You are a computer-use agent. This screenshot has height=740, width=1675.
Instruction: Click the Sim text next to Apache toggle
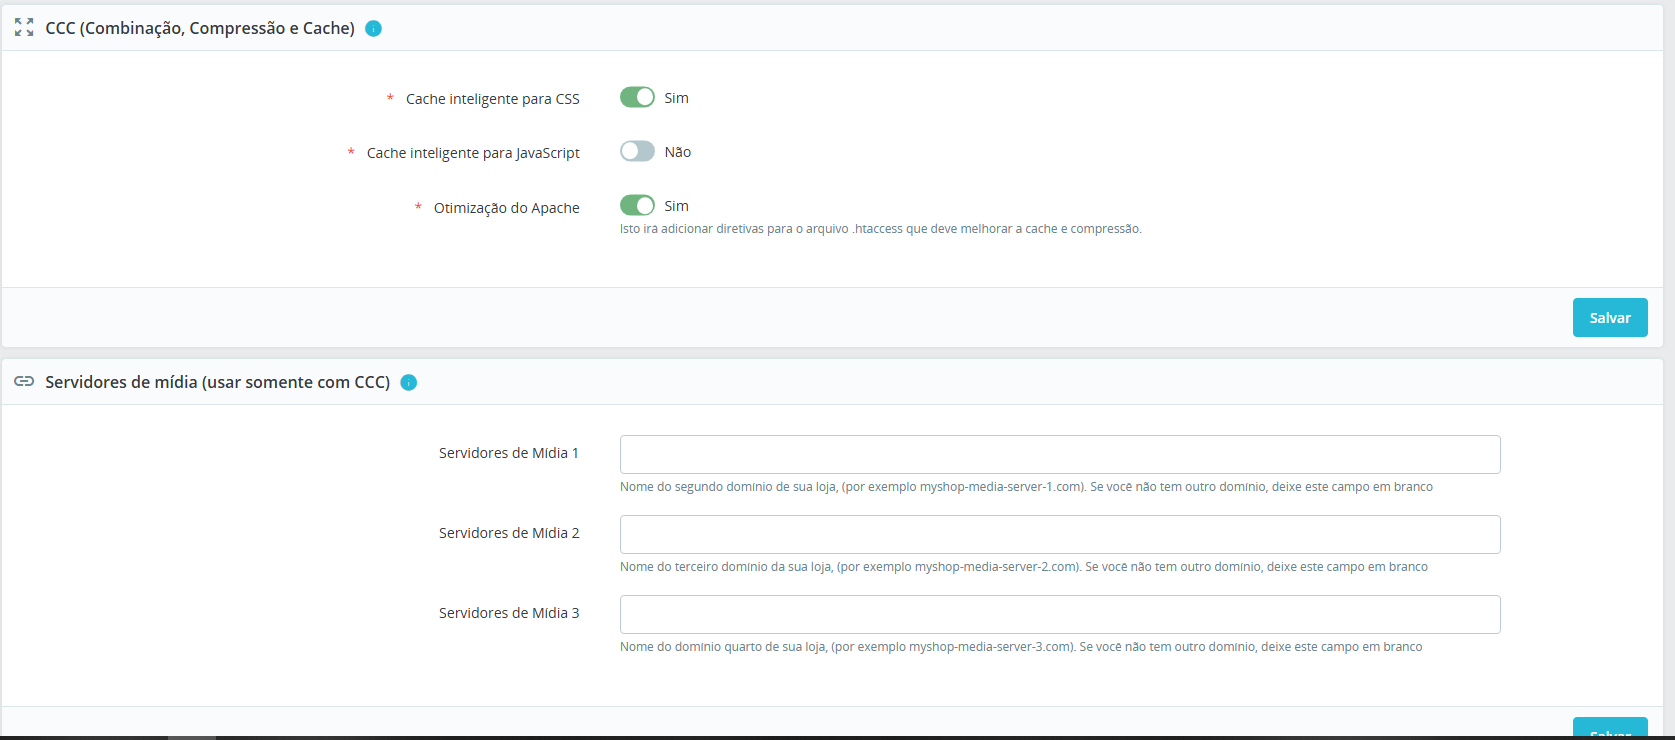[677, 206]
